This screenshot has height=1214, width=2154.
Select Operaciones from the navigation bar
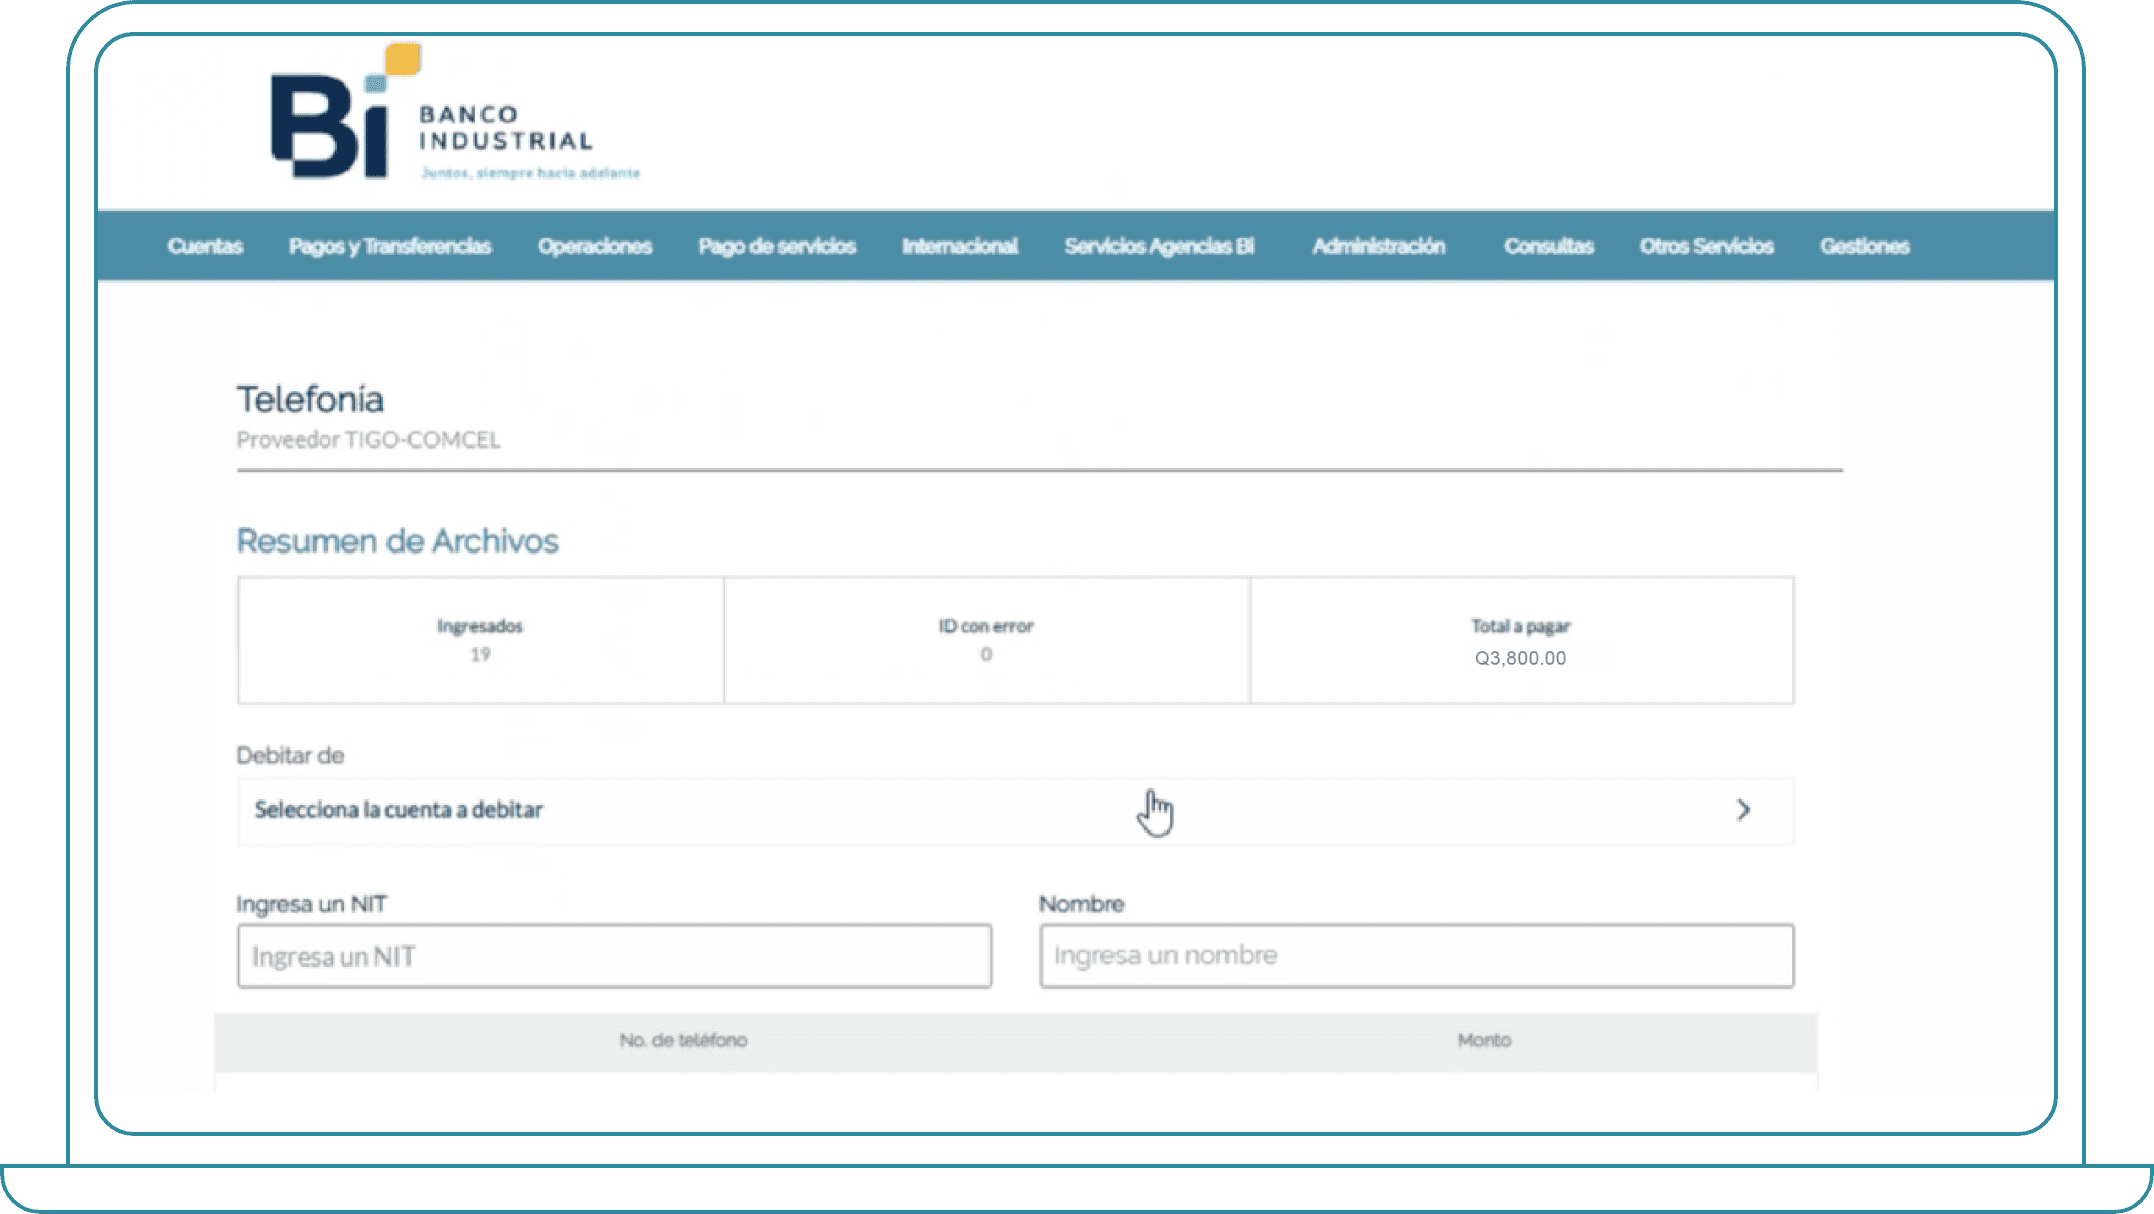point(595,246)
